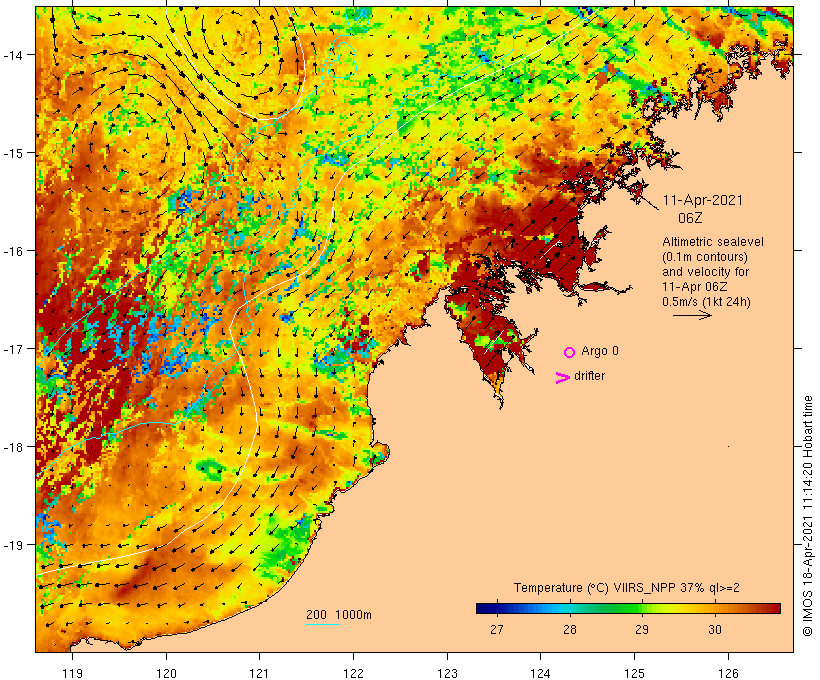Screen dimensions: 820x680
Task: Click the '0.5m/s (1kt 24h)' text
Action: 706,302
